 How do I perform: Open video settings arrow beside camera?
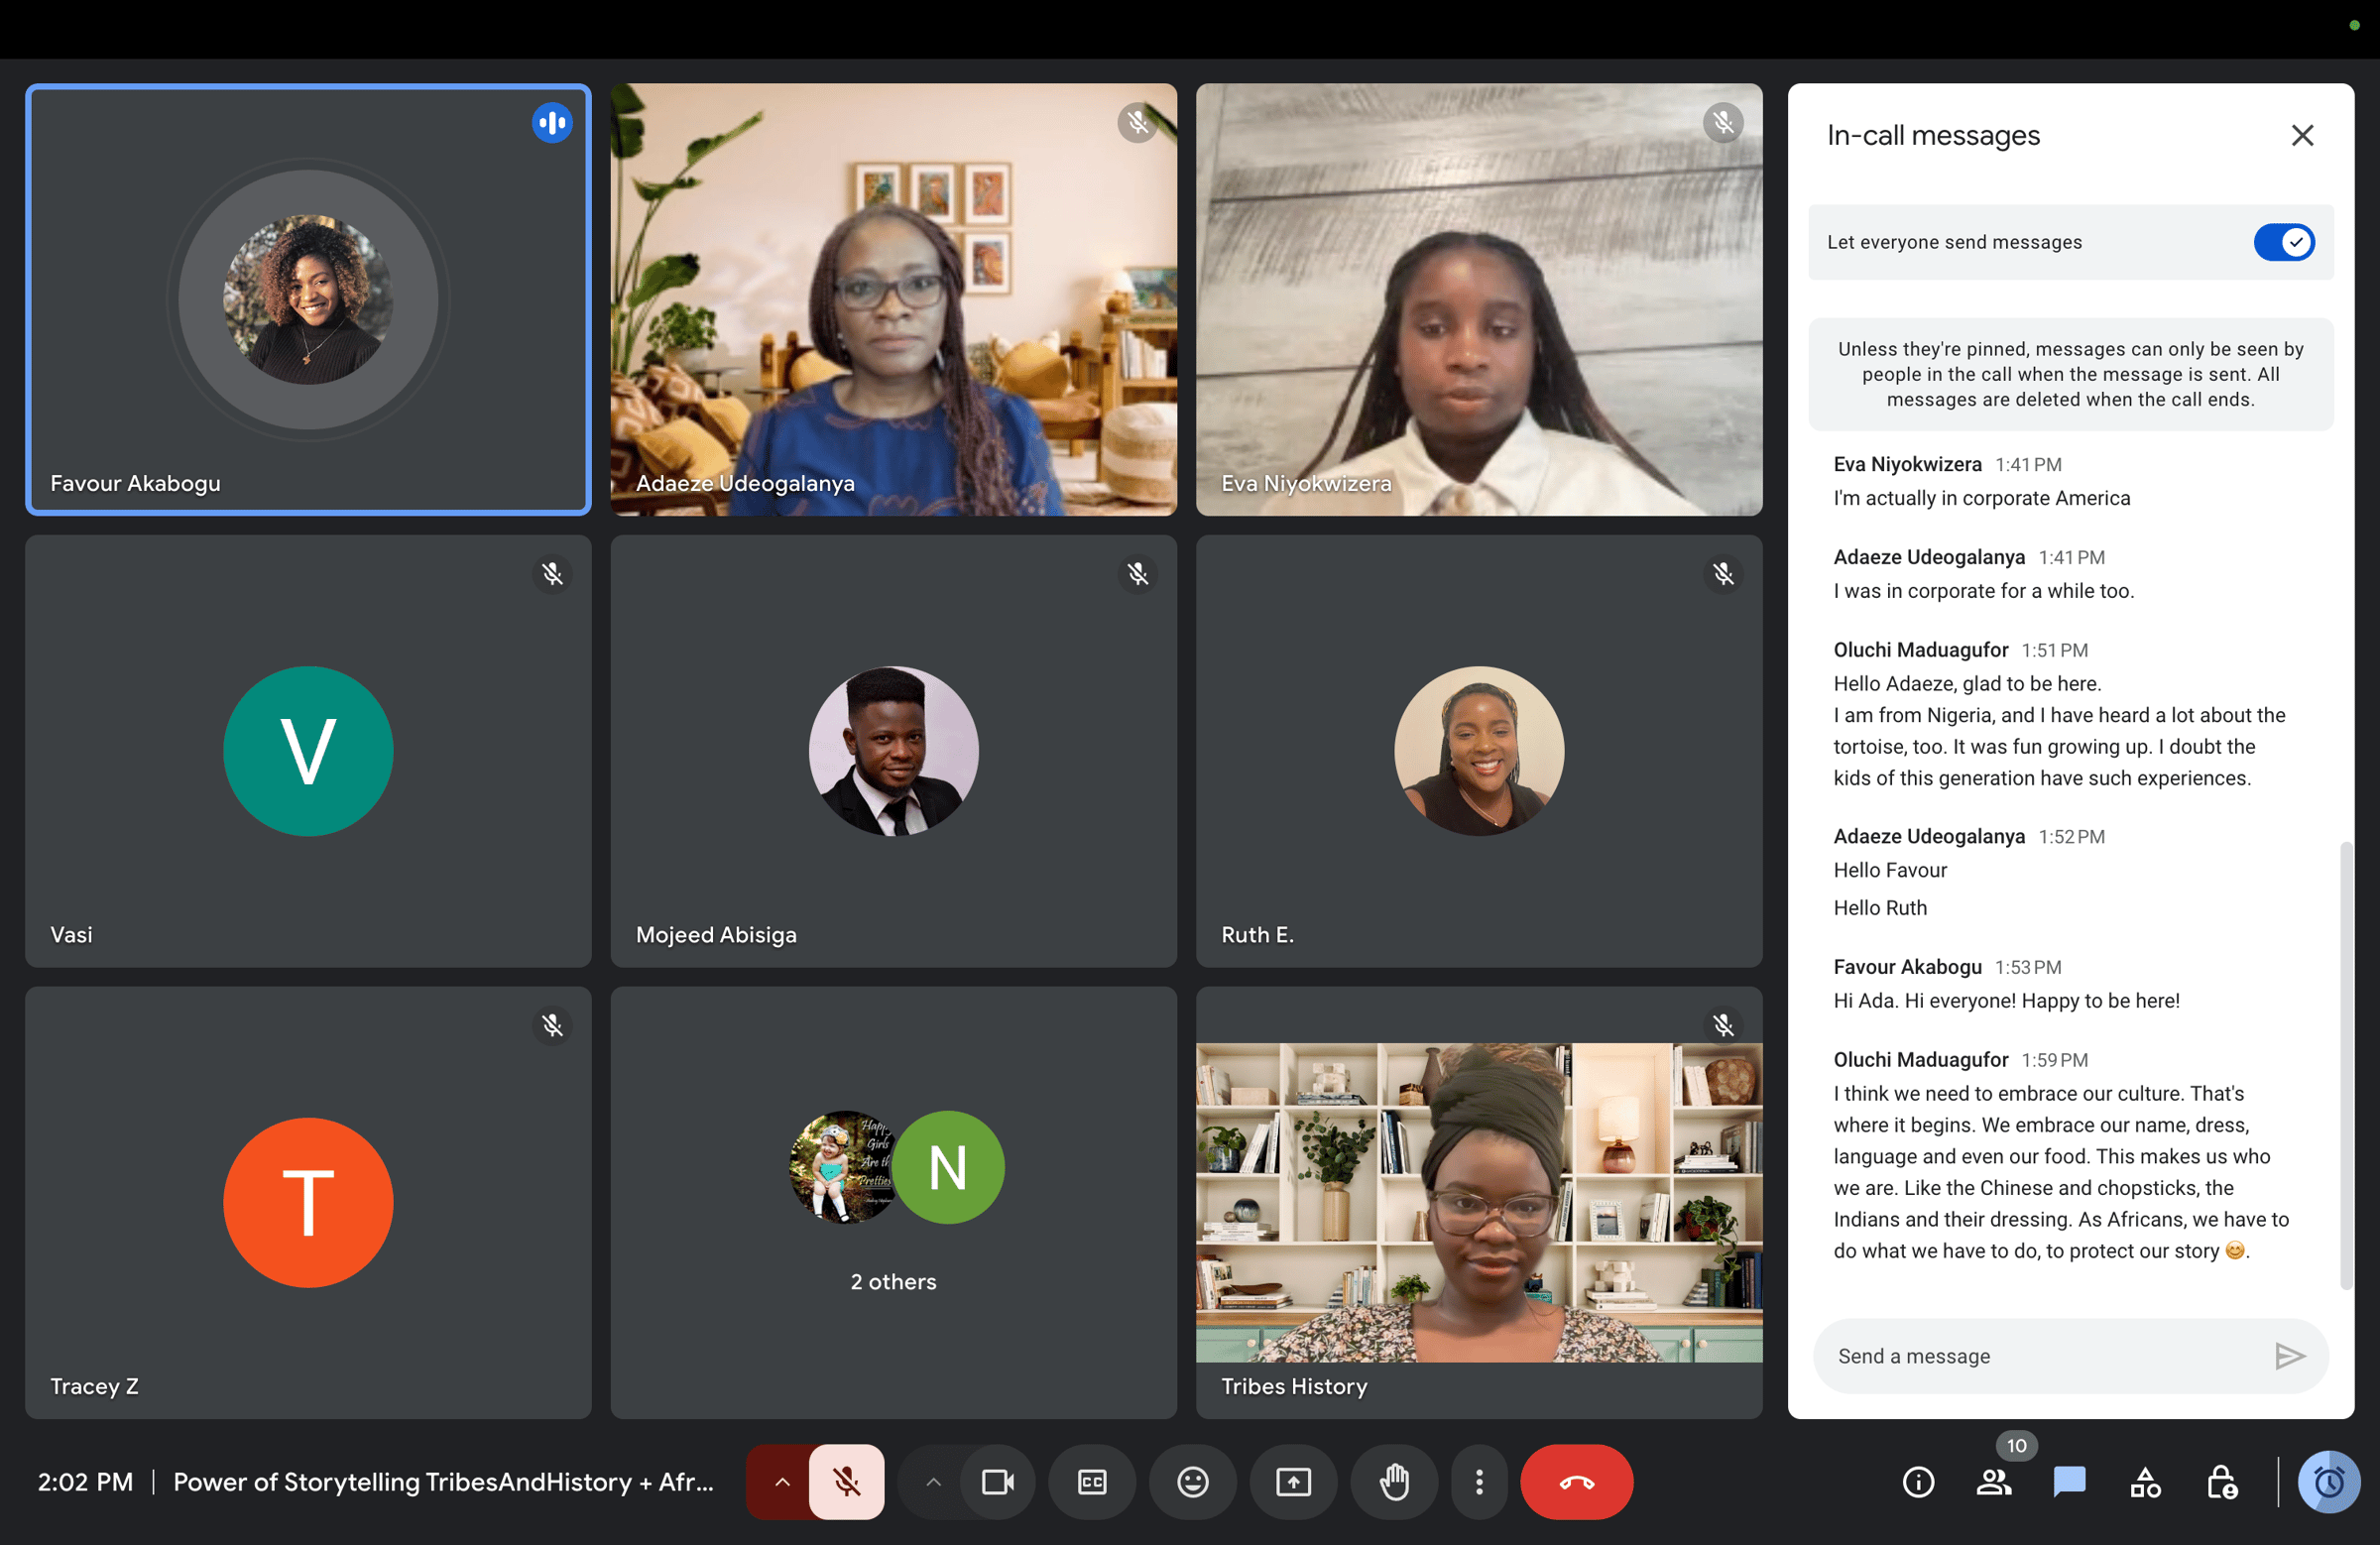932,1481
